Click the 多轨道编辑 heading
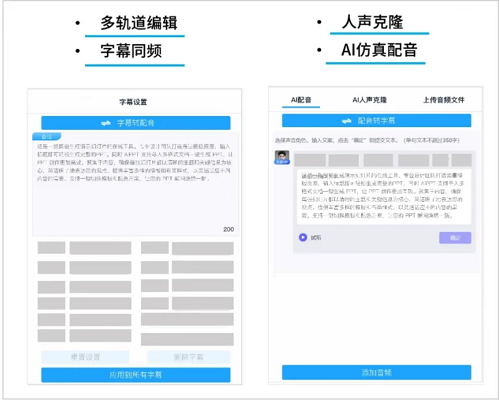This screenshot has width=500, height=402. pos(139,23)
